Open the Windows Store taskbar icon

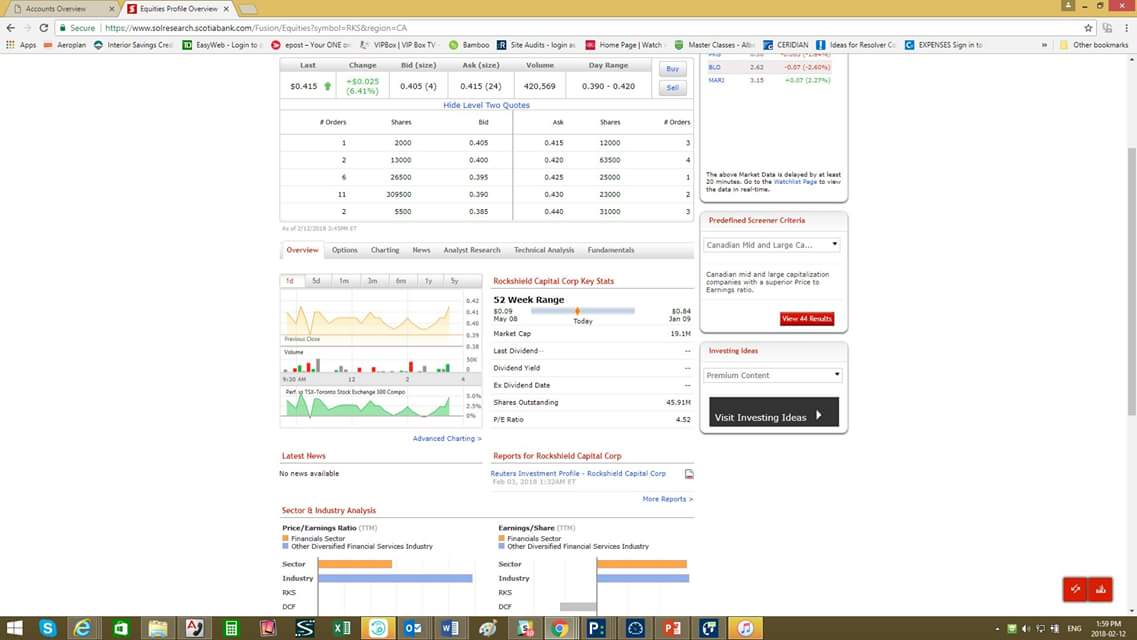click(x=120, y=628)
